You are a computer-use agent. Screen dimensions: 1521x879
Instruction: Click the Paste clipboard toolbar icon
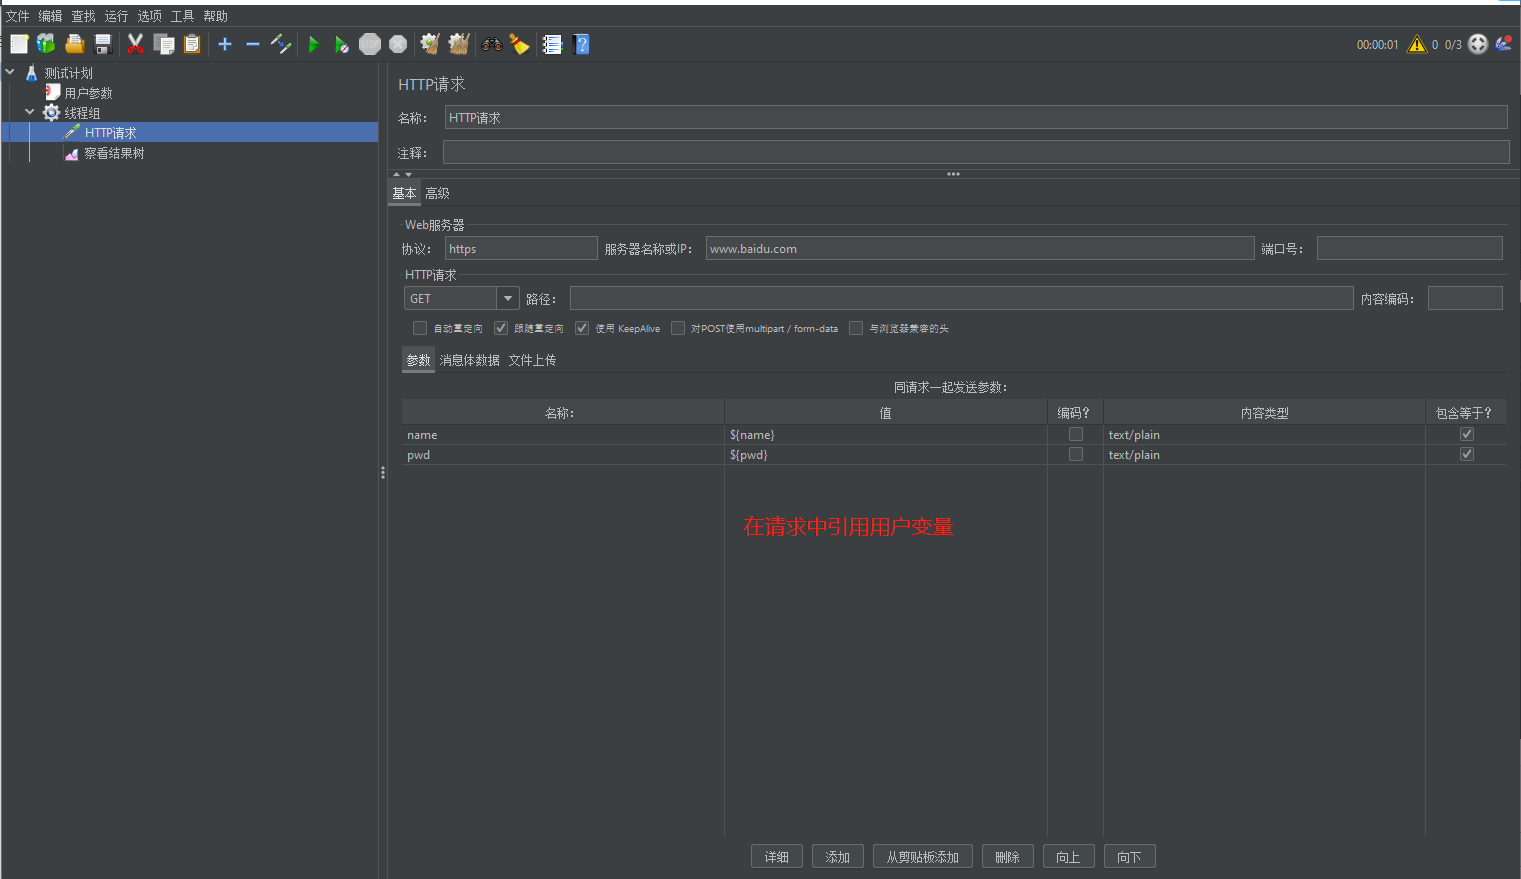pos(192,44)
